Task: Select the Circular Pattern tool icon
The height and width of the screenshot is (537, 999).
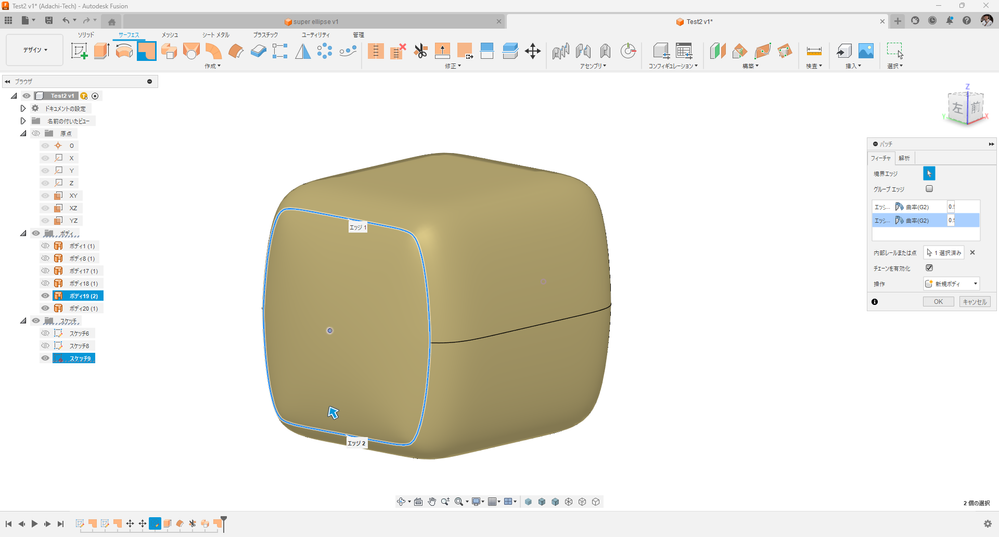Action: (x=325, y=51)
